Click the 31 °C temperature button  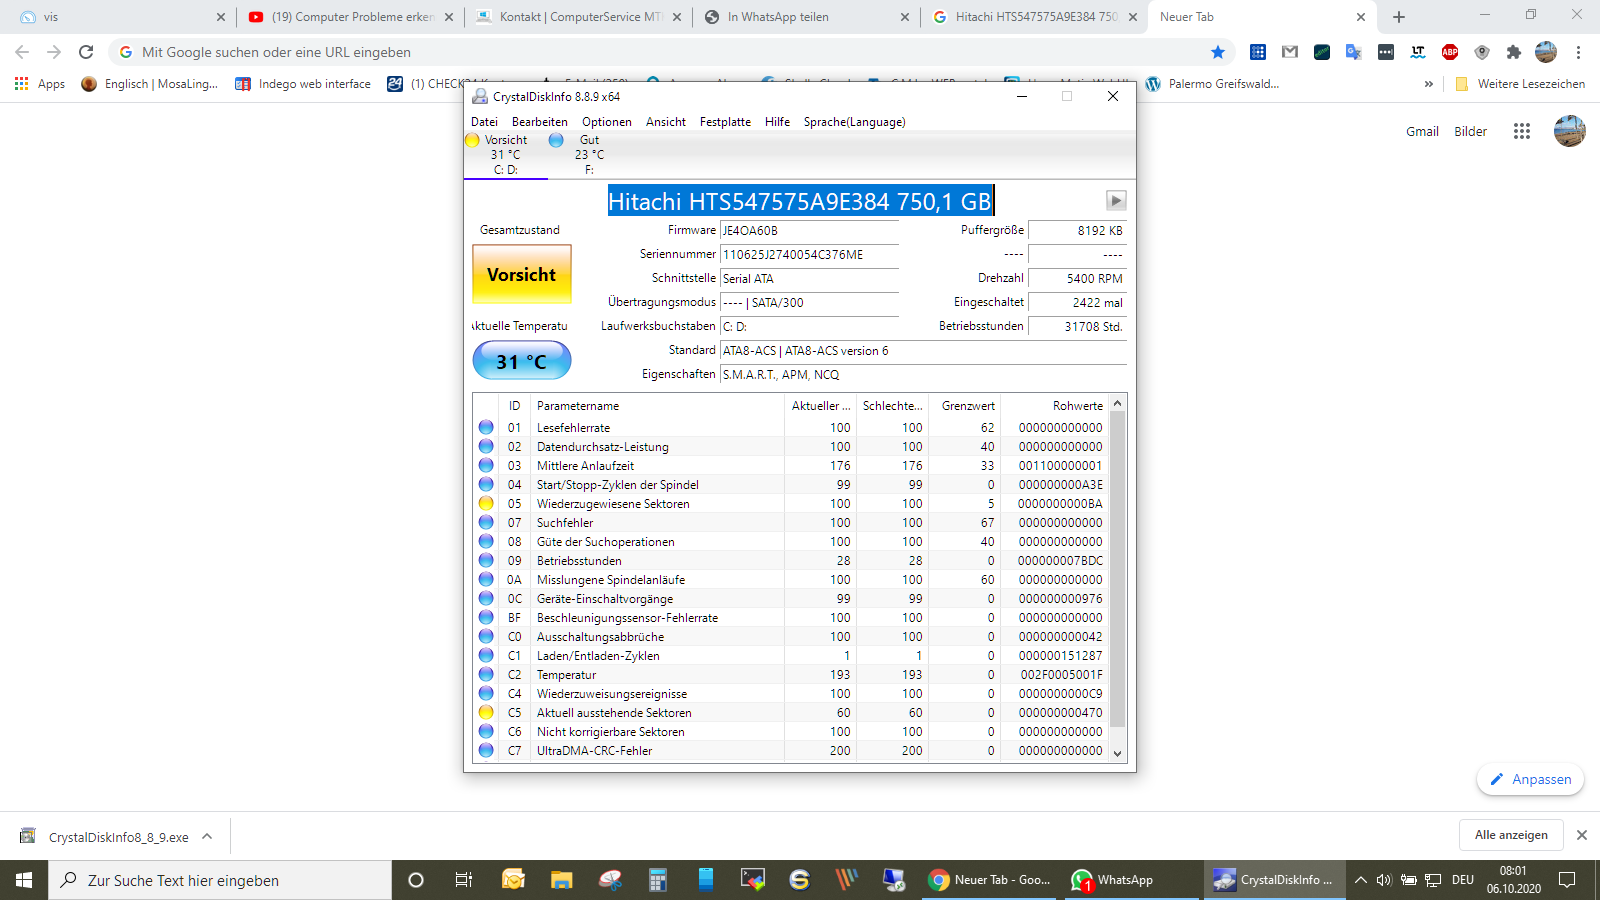click(x=522, y=361)
